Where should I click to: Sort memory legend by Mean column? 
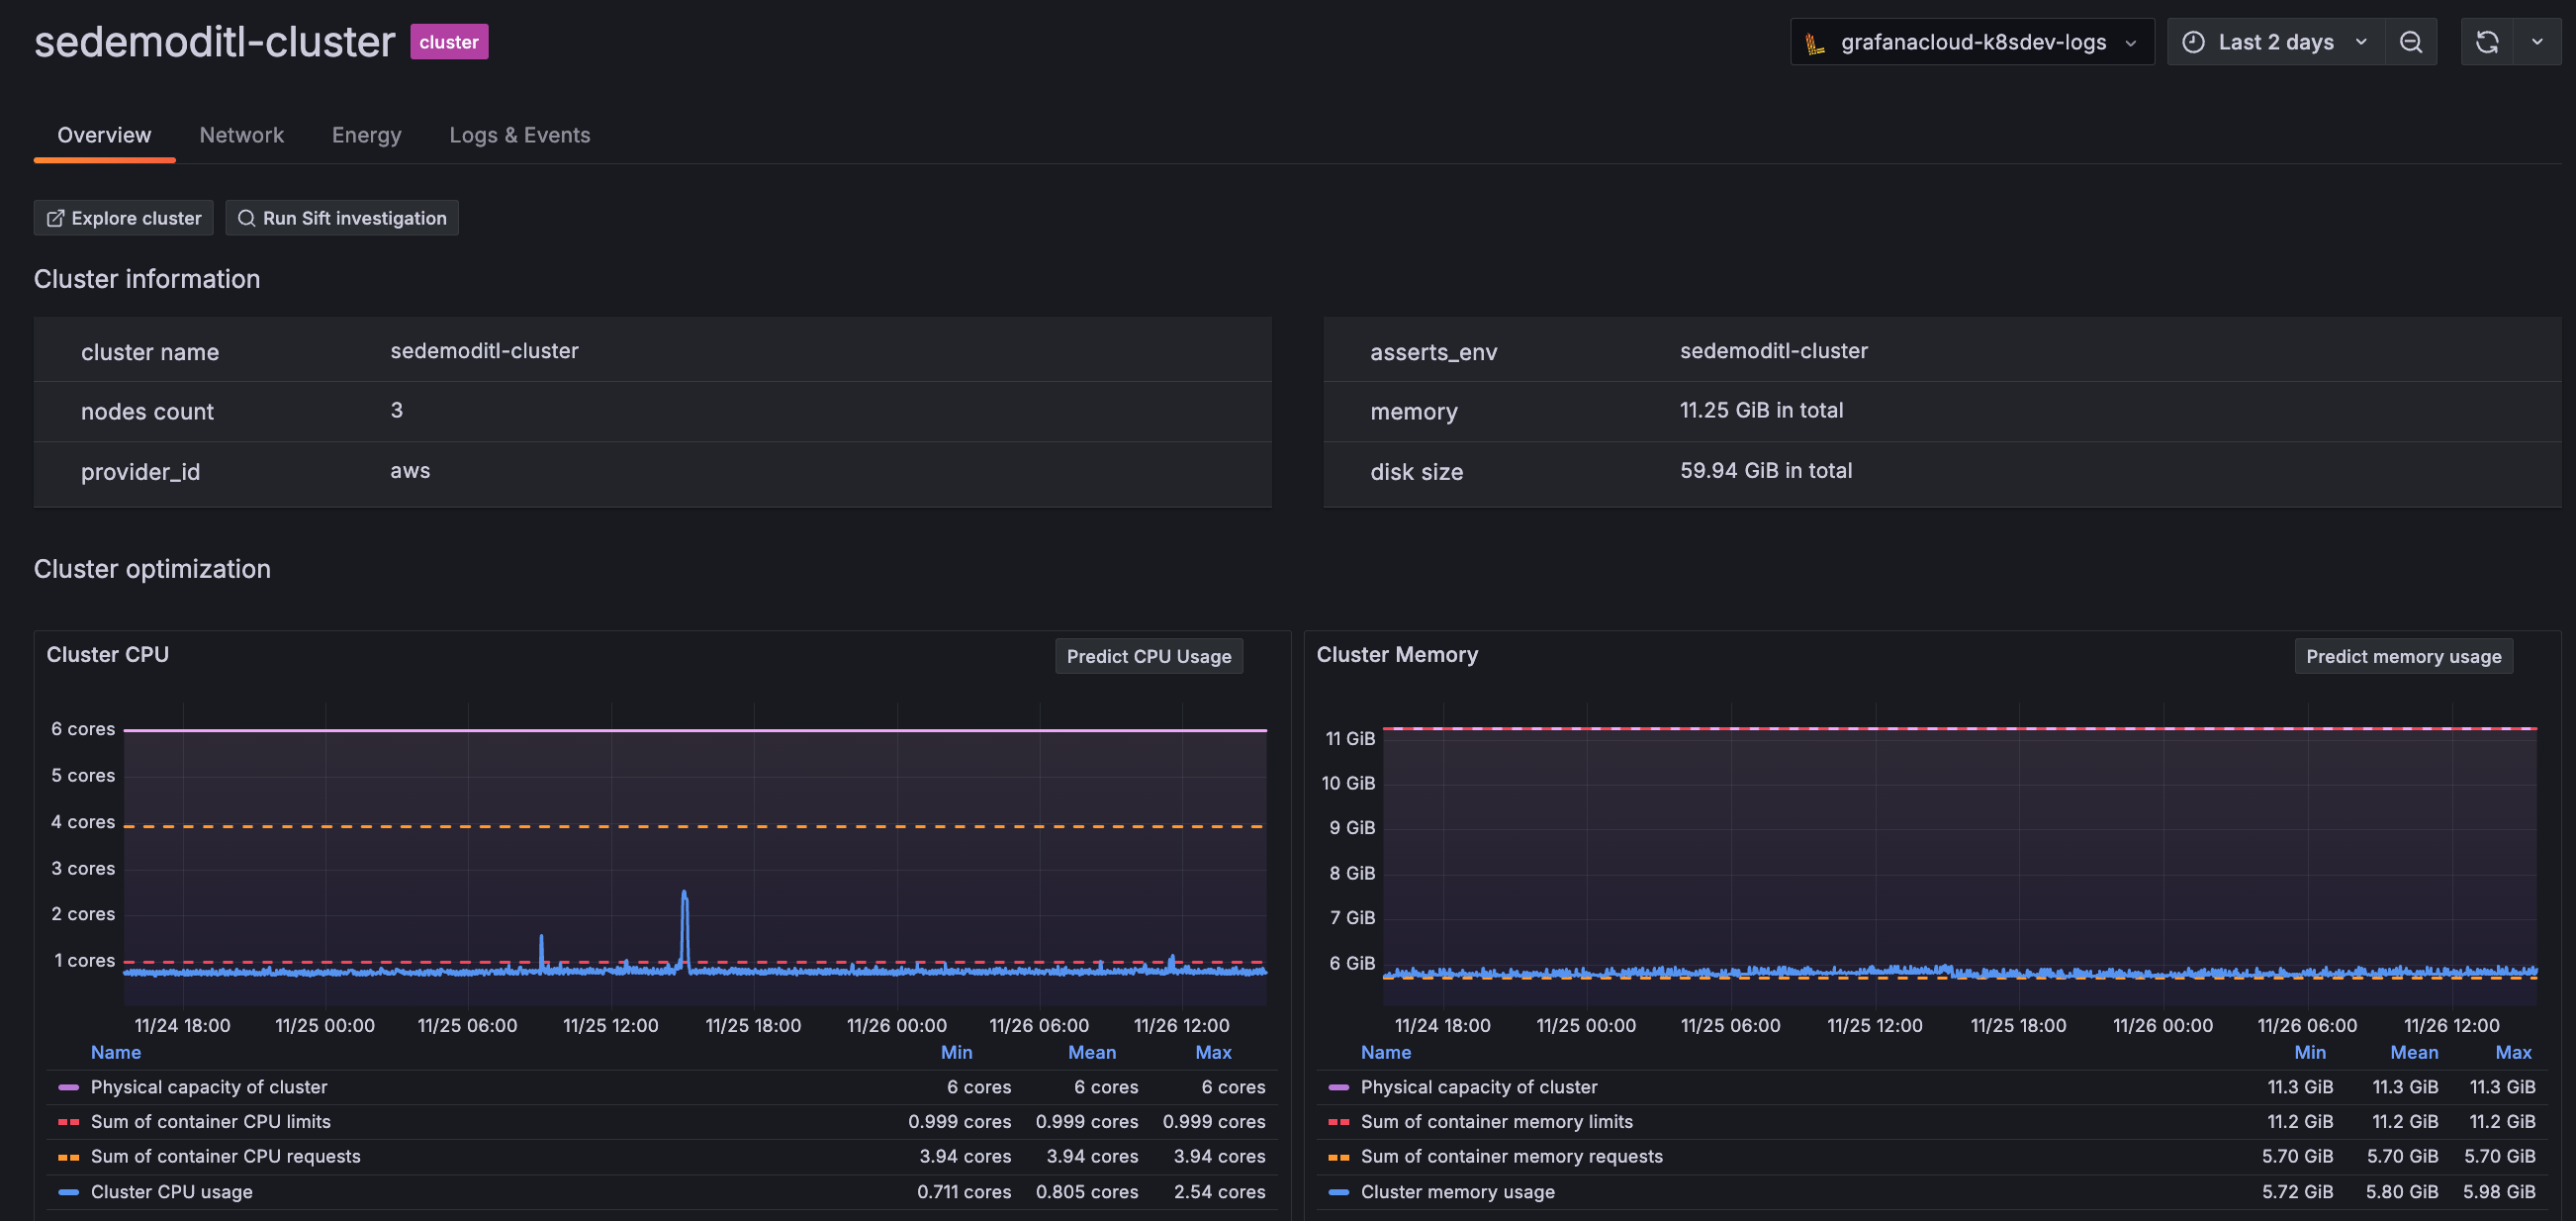tap(2413, 1052)
